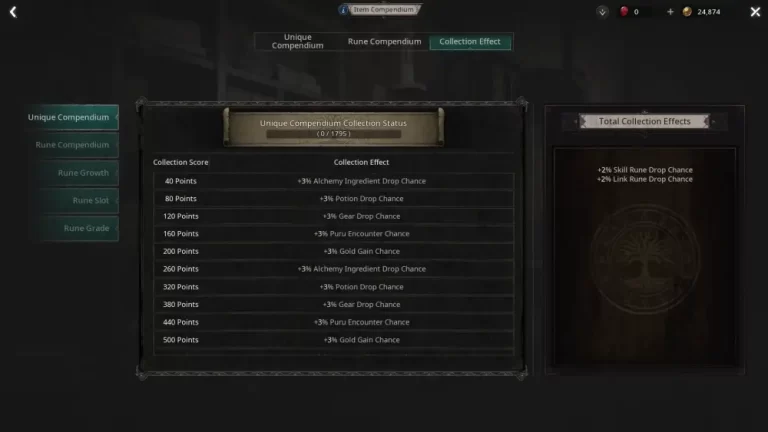Select the Collection Effect tab

click(470, 42)
